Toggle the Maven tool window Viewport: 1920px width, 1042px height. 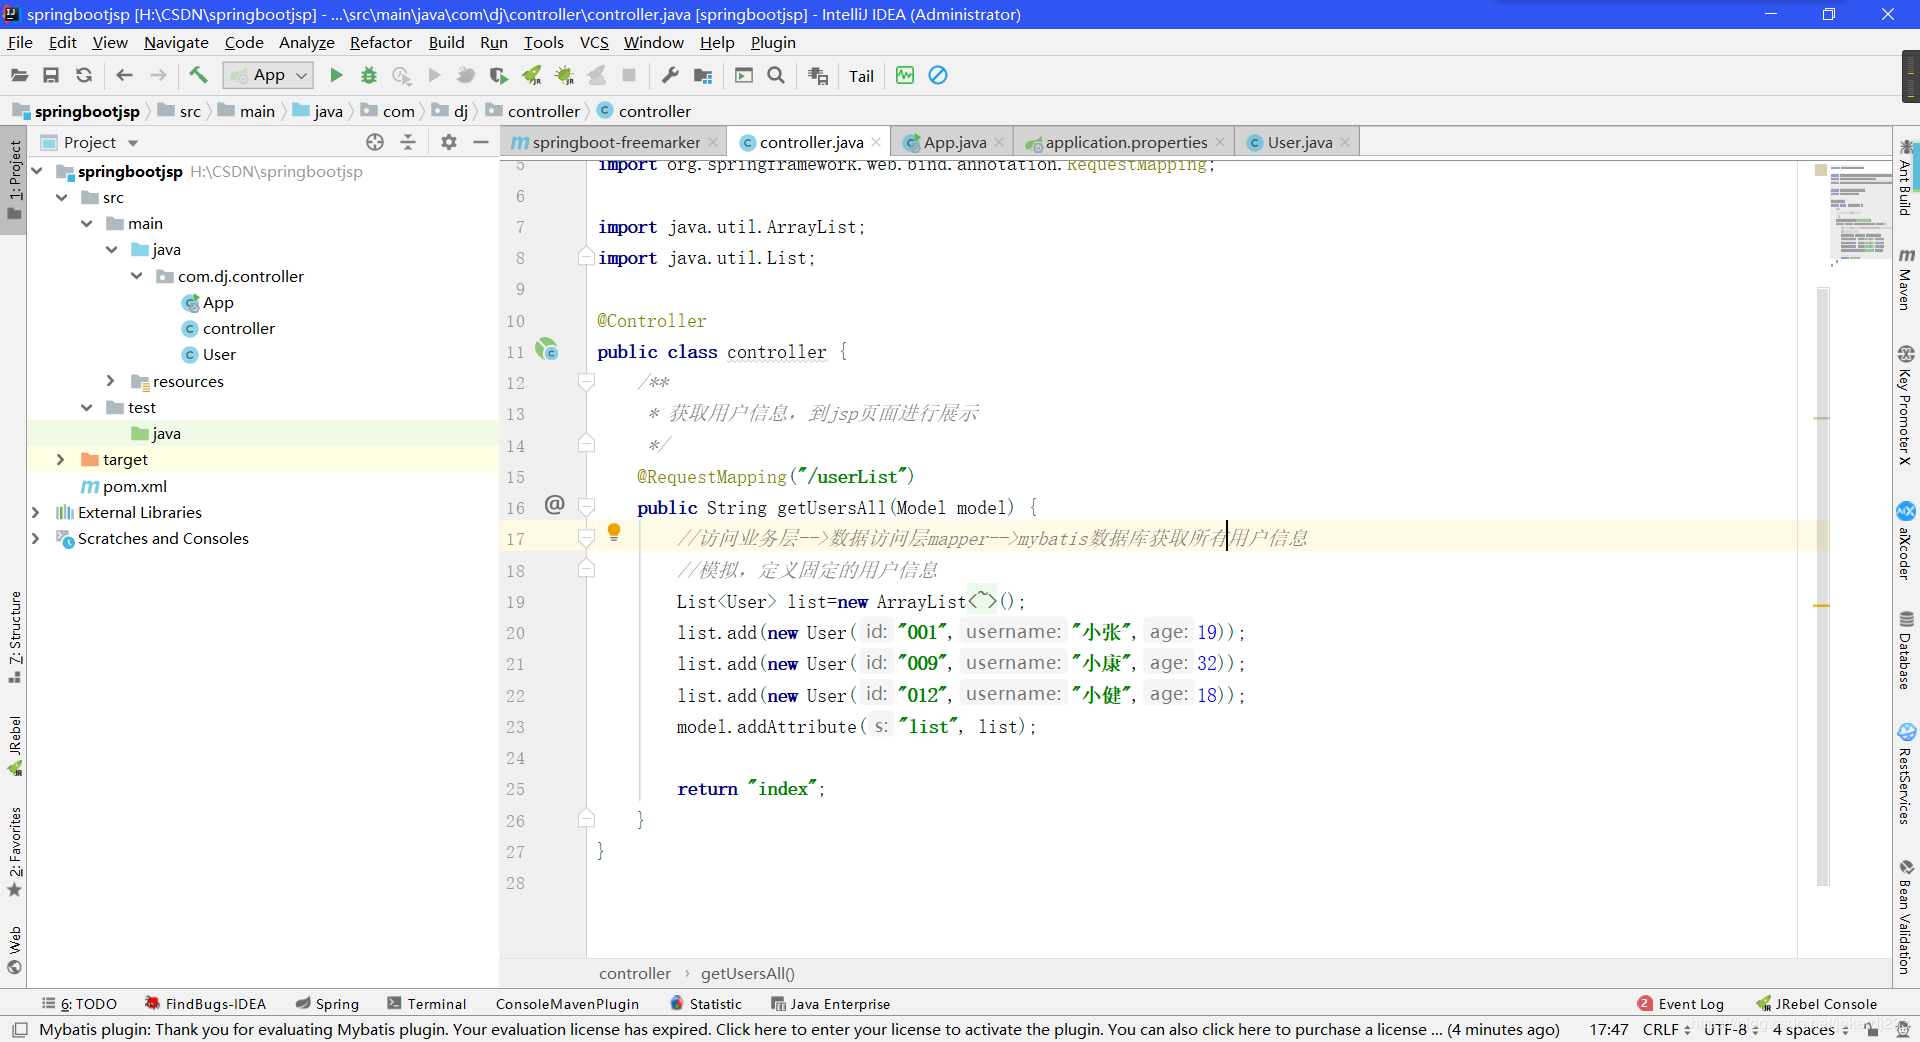click(x=1906, y=279)
